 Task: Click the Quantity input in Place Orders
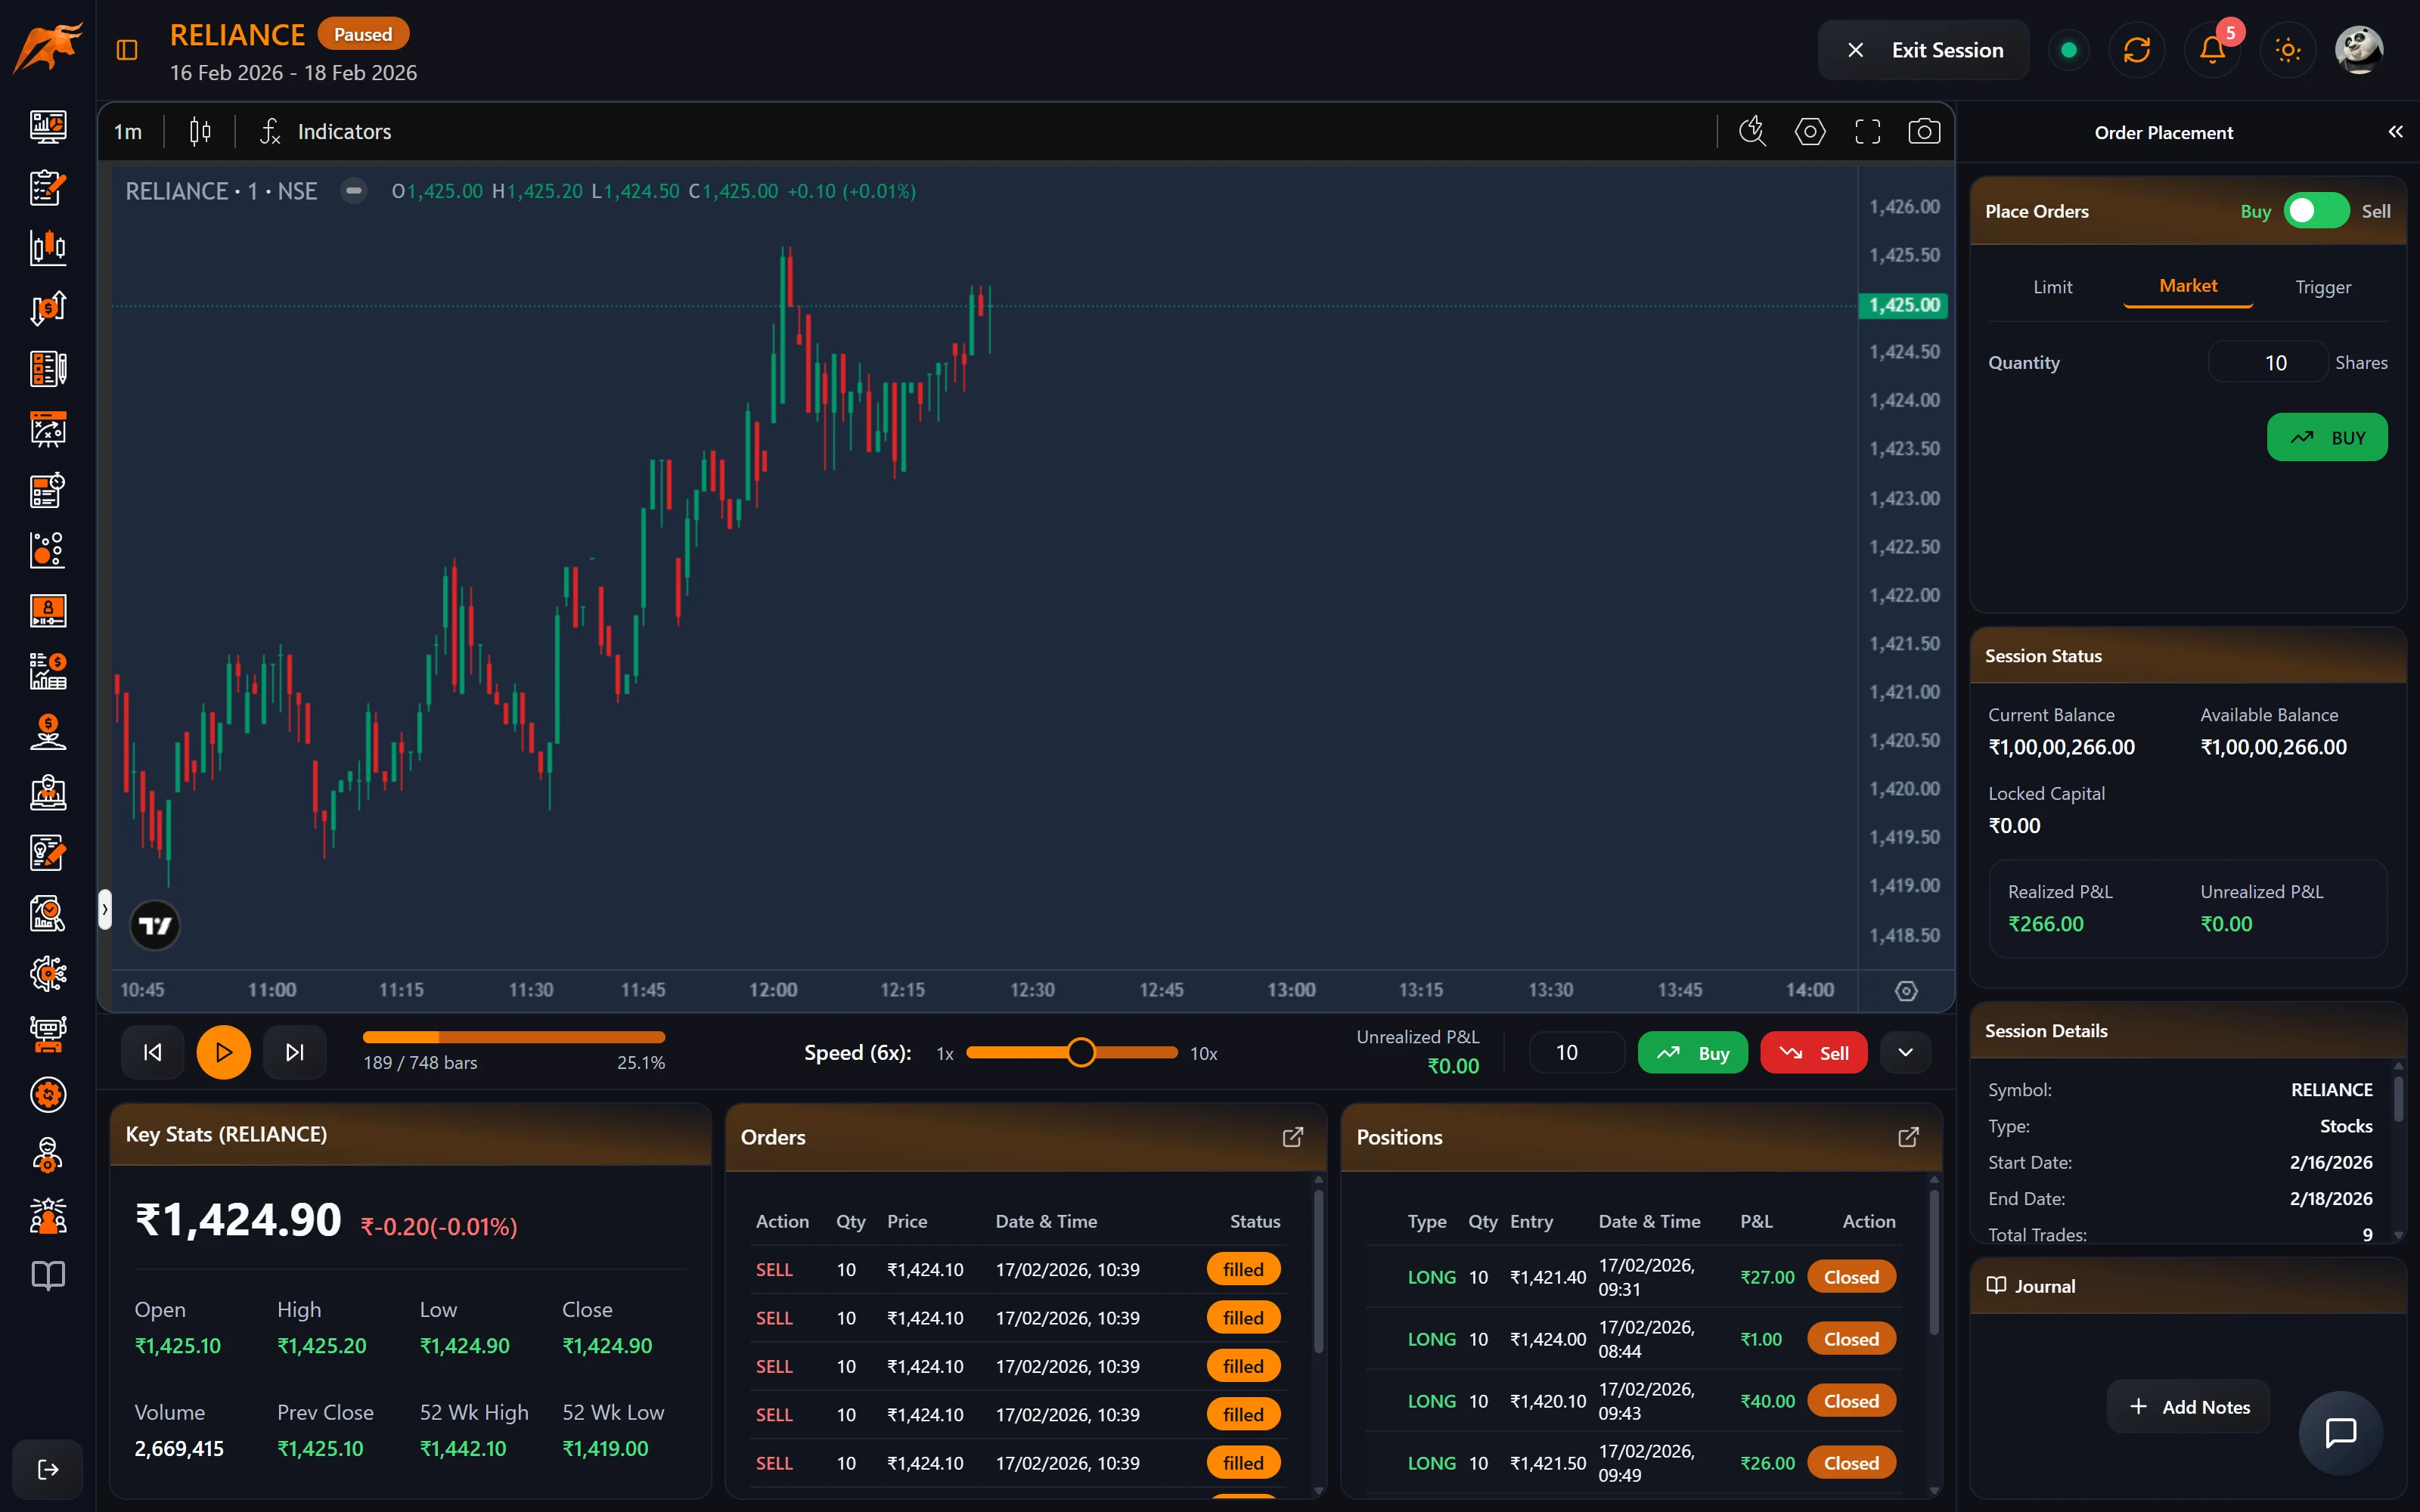2267,362
